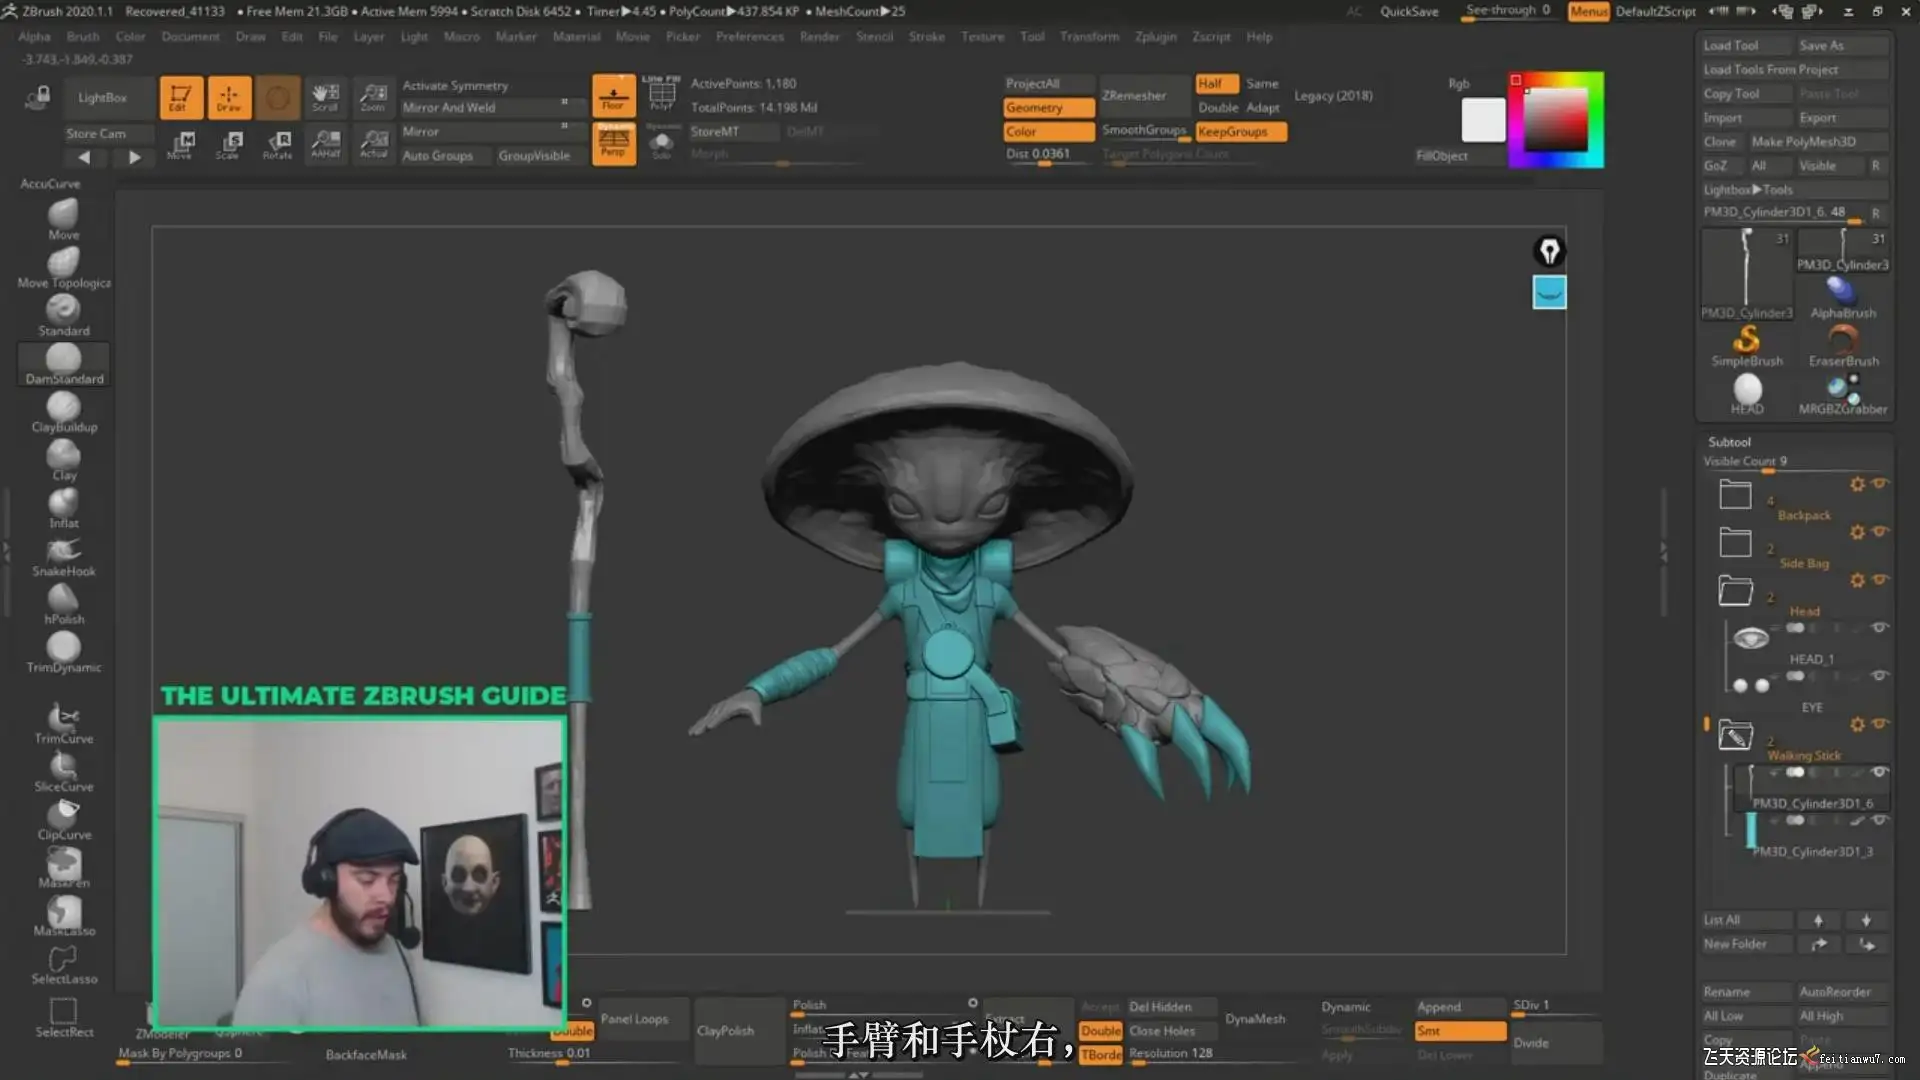Collapse the Walking Stick folder
1920x1080 pixels.
click(x=1735, y=736)
